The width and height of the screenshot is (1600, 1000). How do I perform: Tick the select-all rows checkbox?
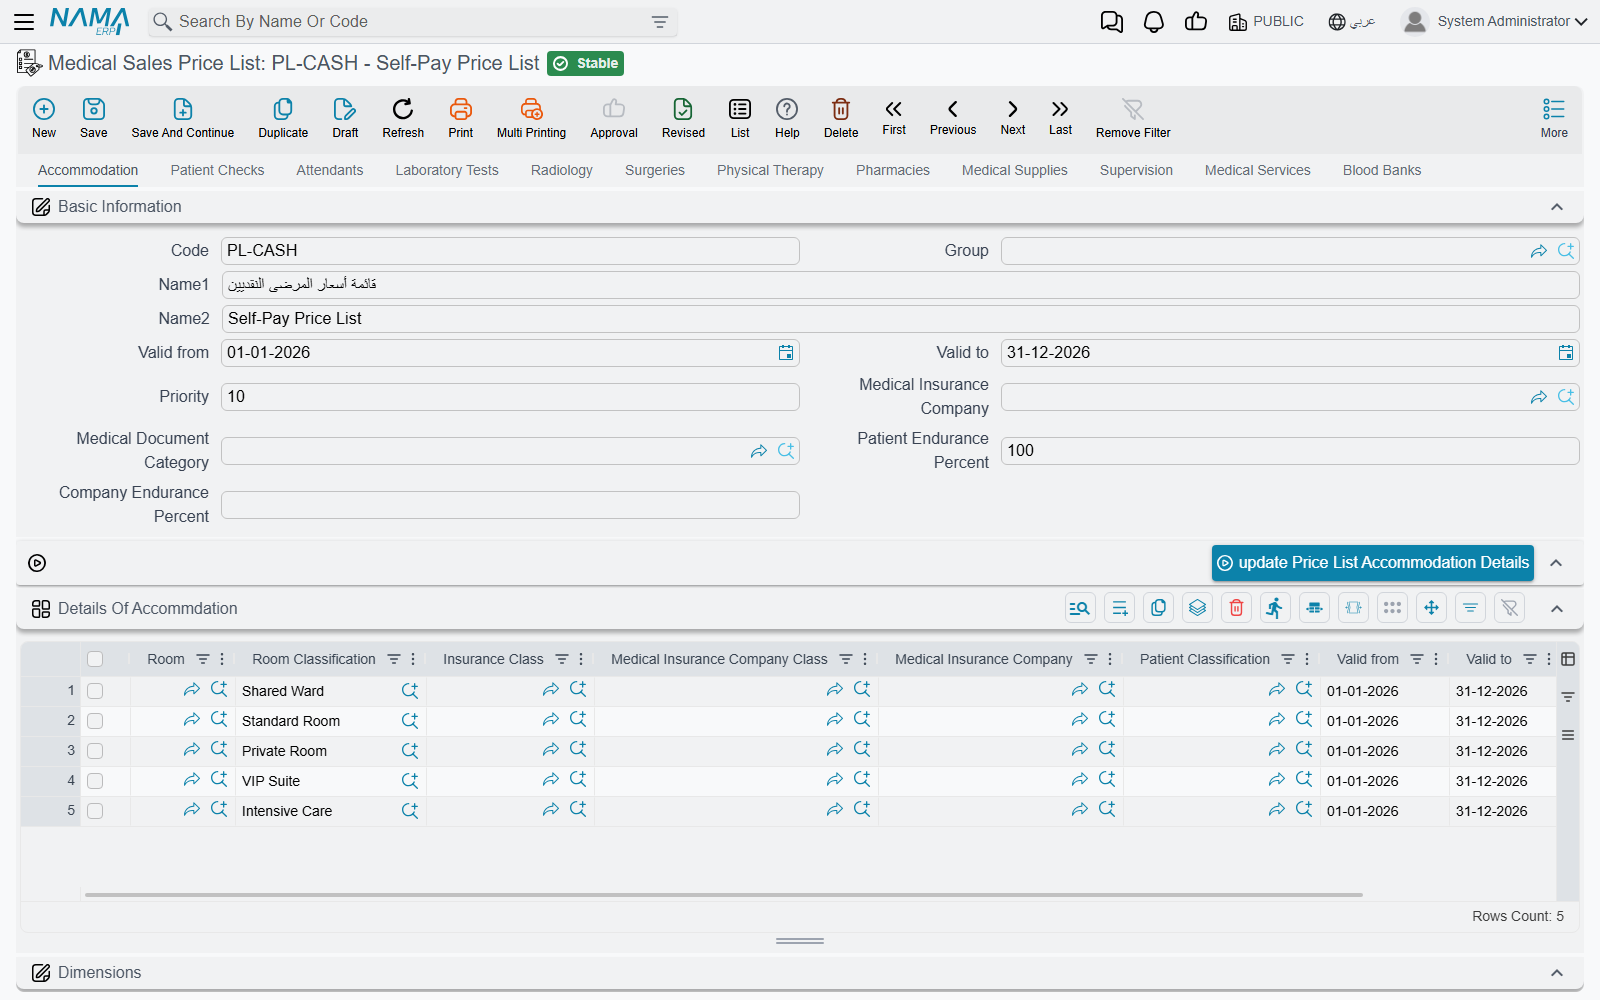click(95, 659)
